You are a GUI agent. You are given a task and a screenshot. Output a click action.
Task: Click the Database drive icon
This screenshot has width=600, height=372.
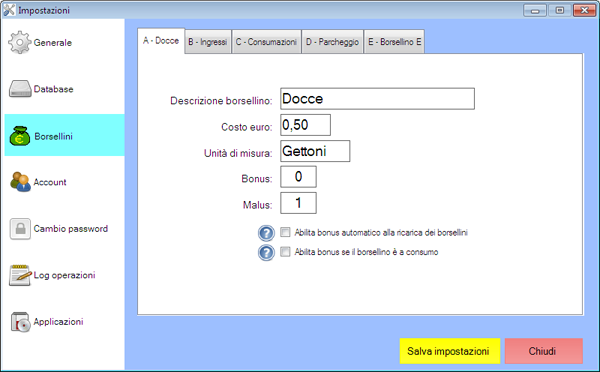point(20,89)
